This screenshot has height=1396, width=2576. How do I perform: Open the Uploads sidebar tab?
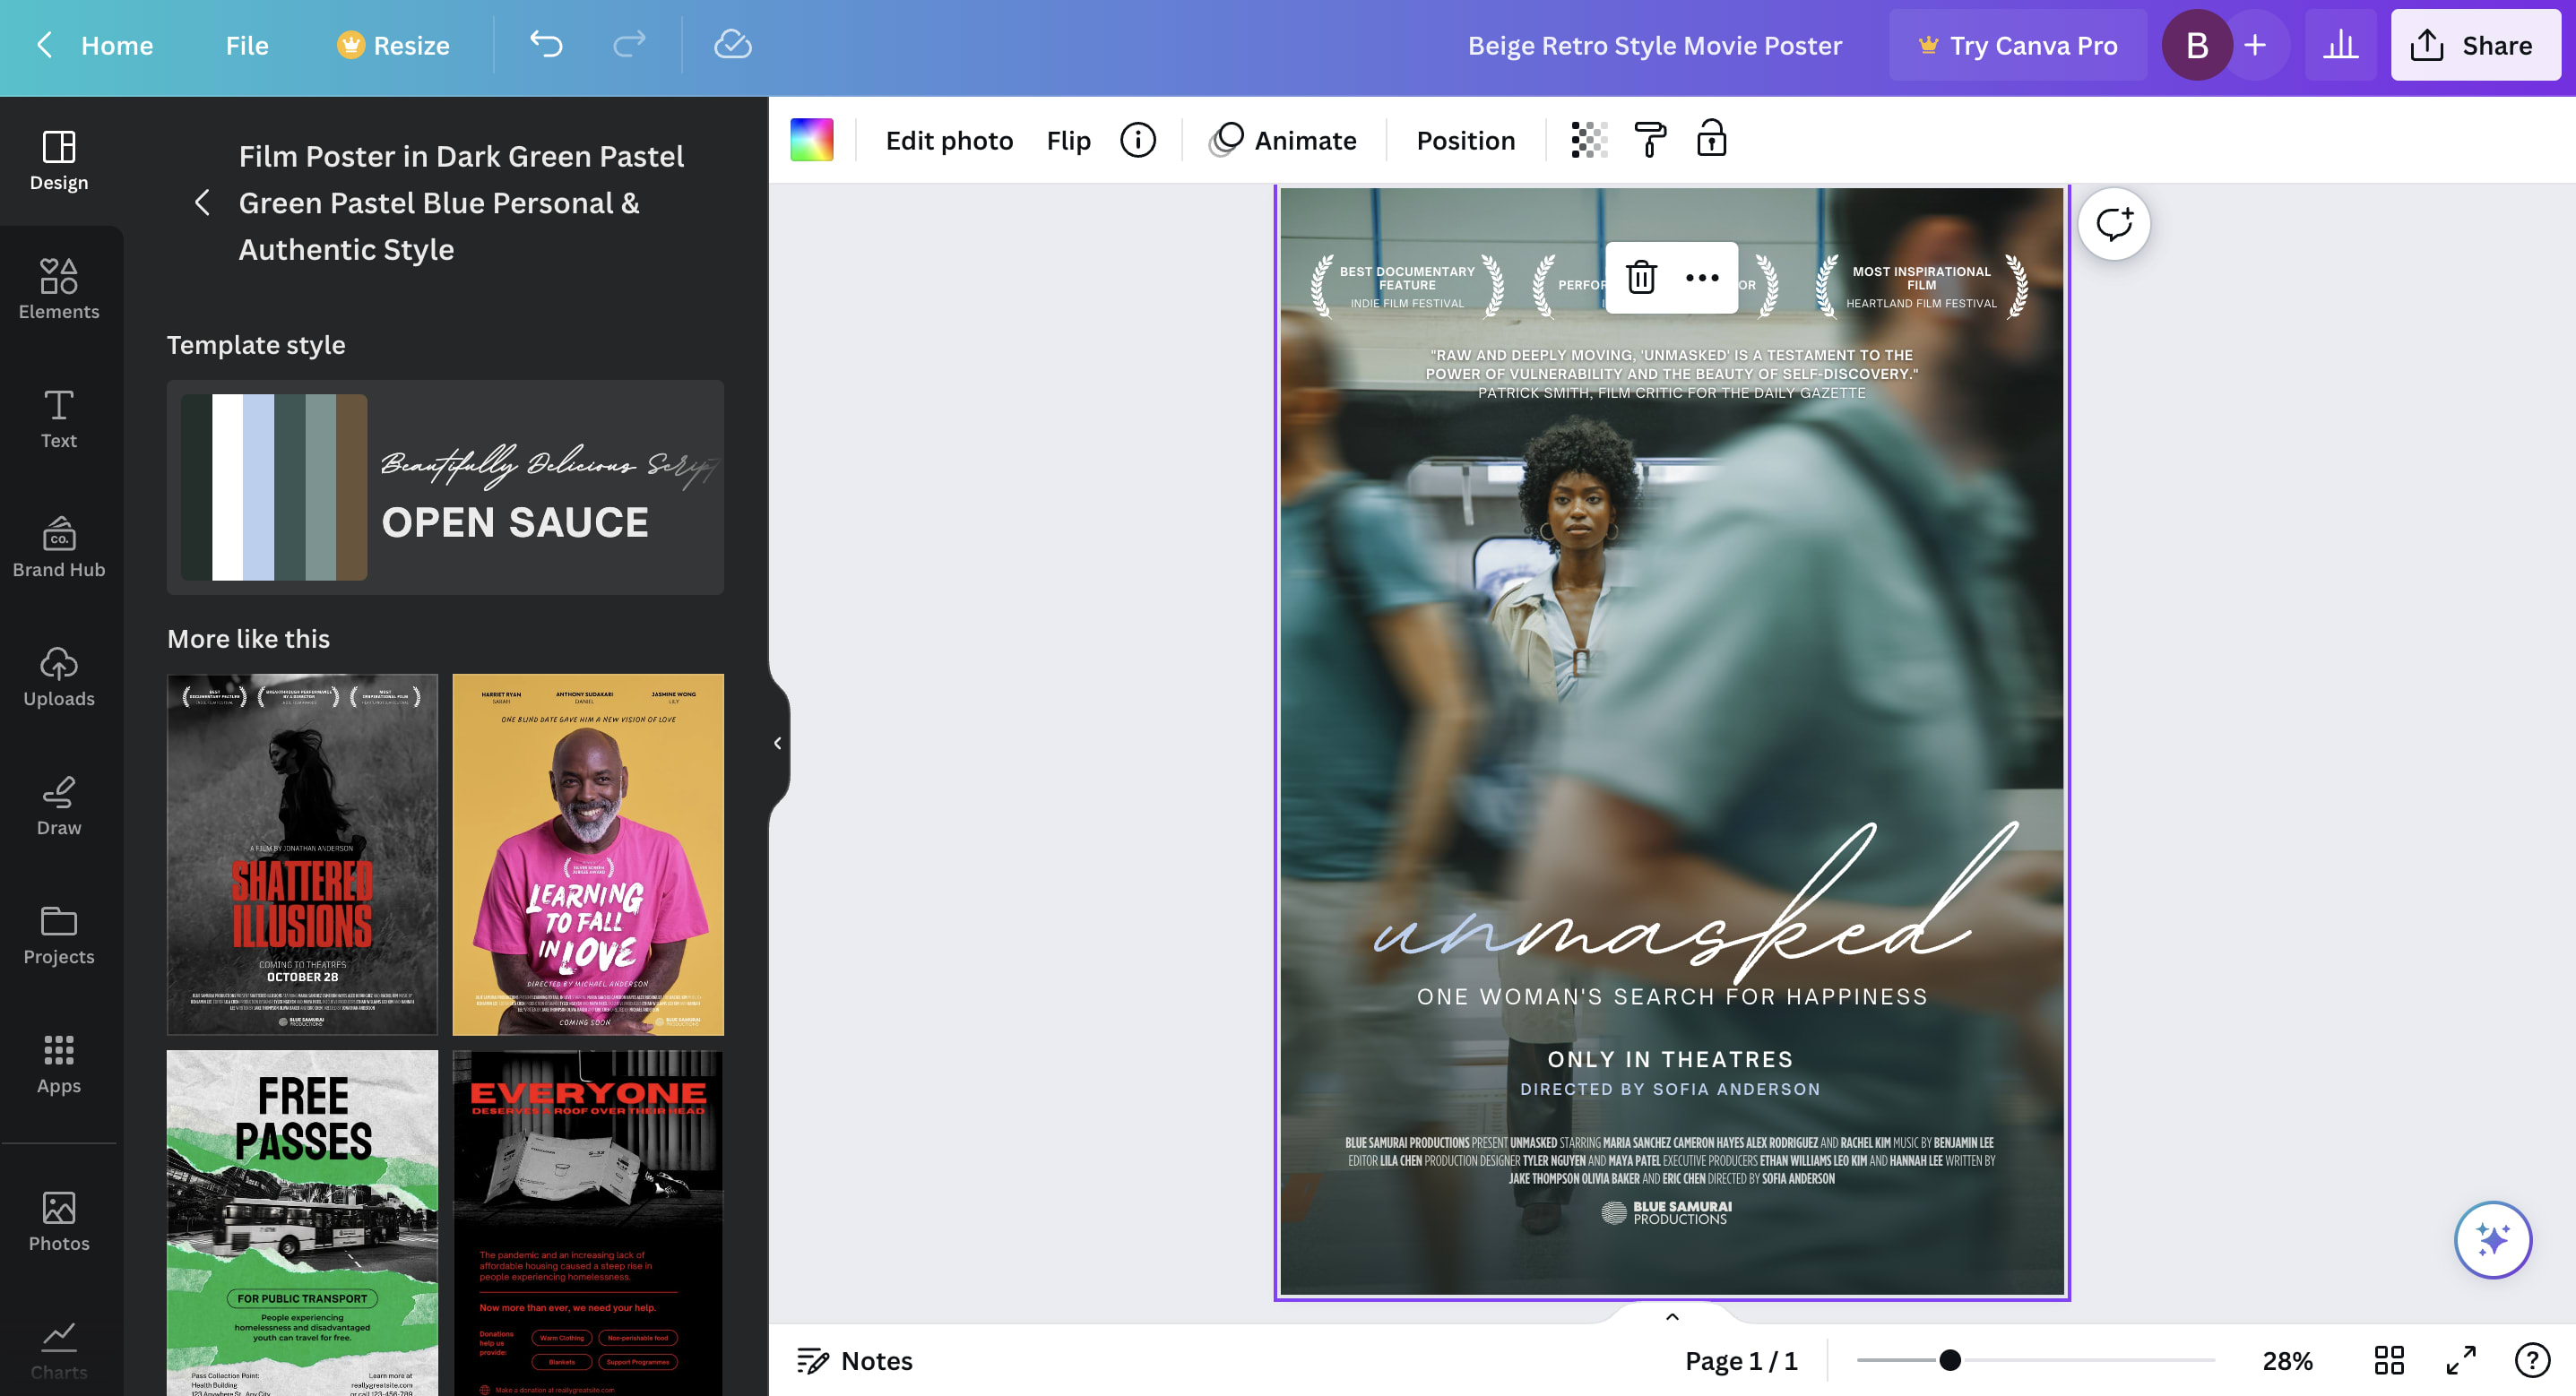tap(59, 677)
